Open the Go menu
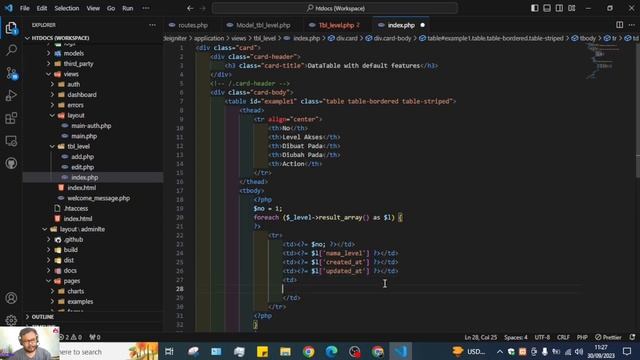 pyautogui.click(x=111, y=8)
